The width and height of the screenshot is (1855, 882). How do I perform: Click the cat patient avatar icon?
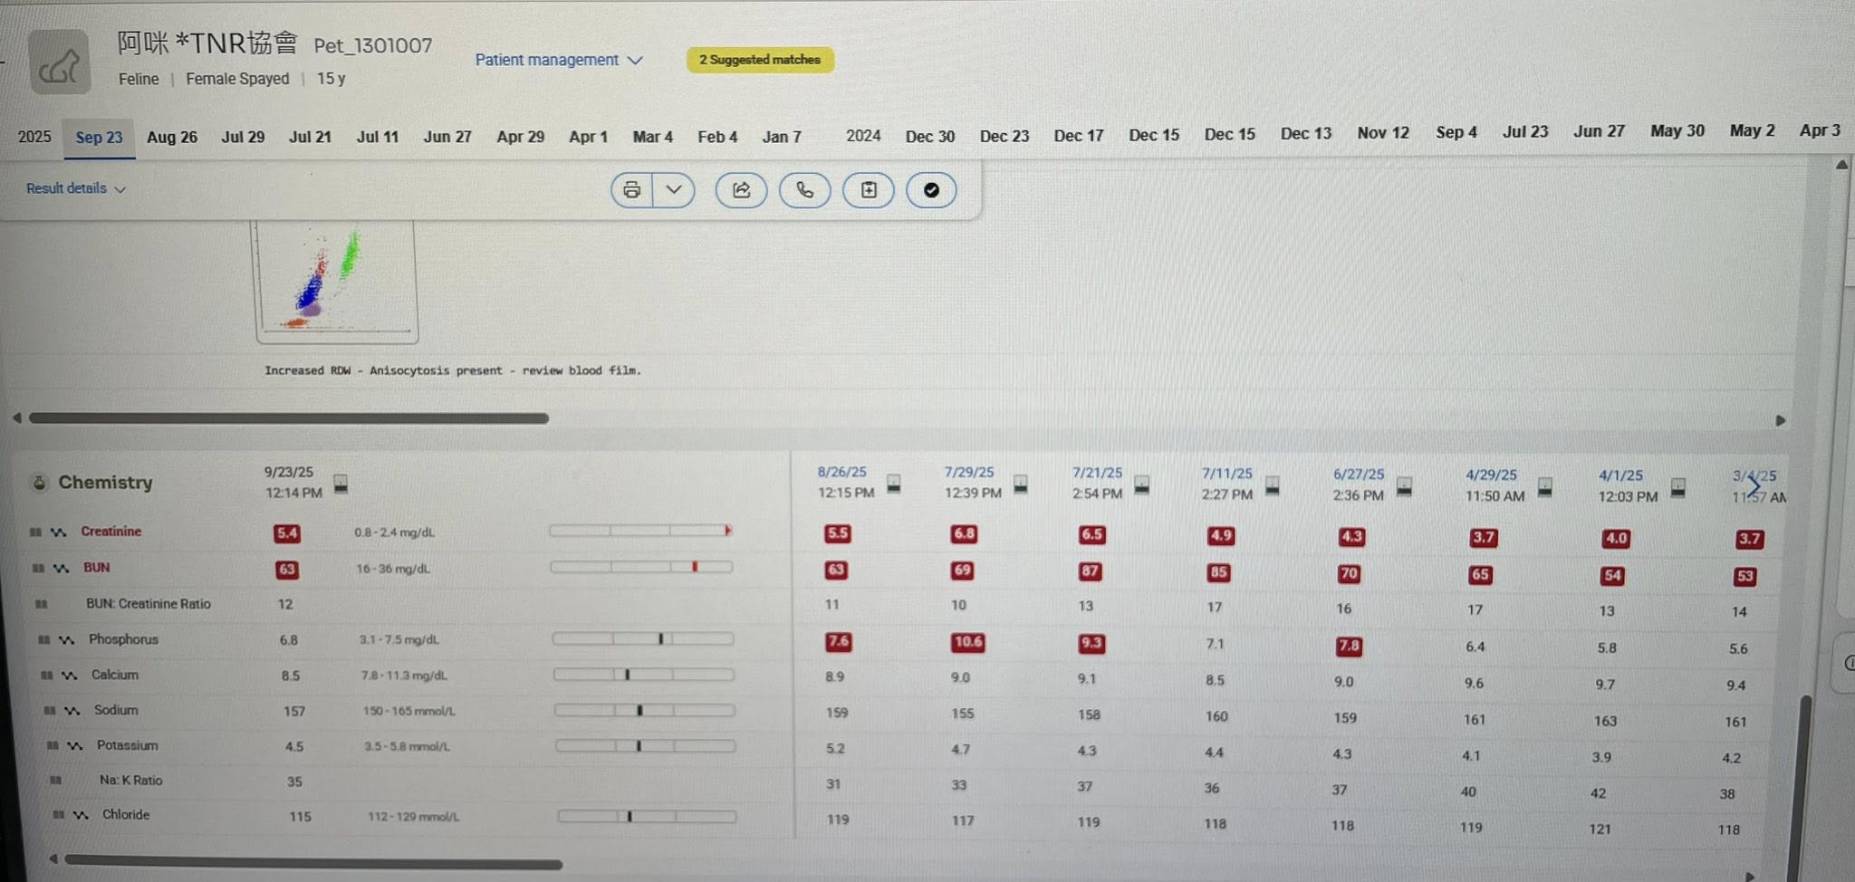tap(60, 64)
